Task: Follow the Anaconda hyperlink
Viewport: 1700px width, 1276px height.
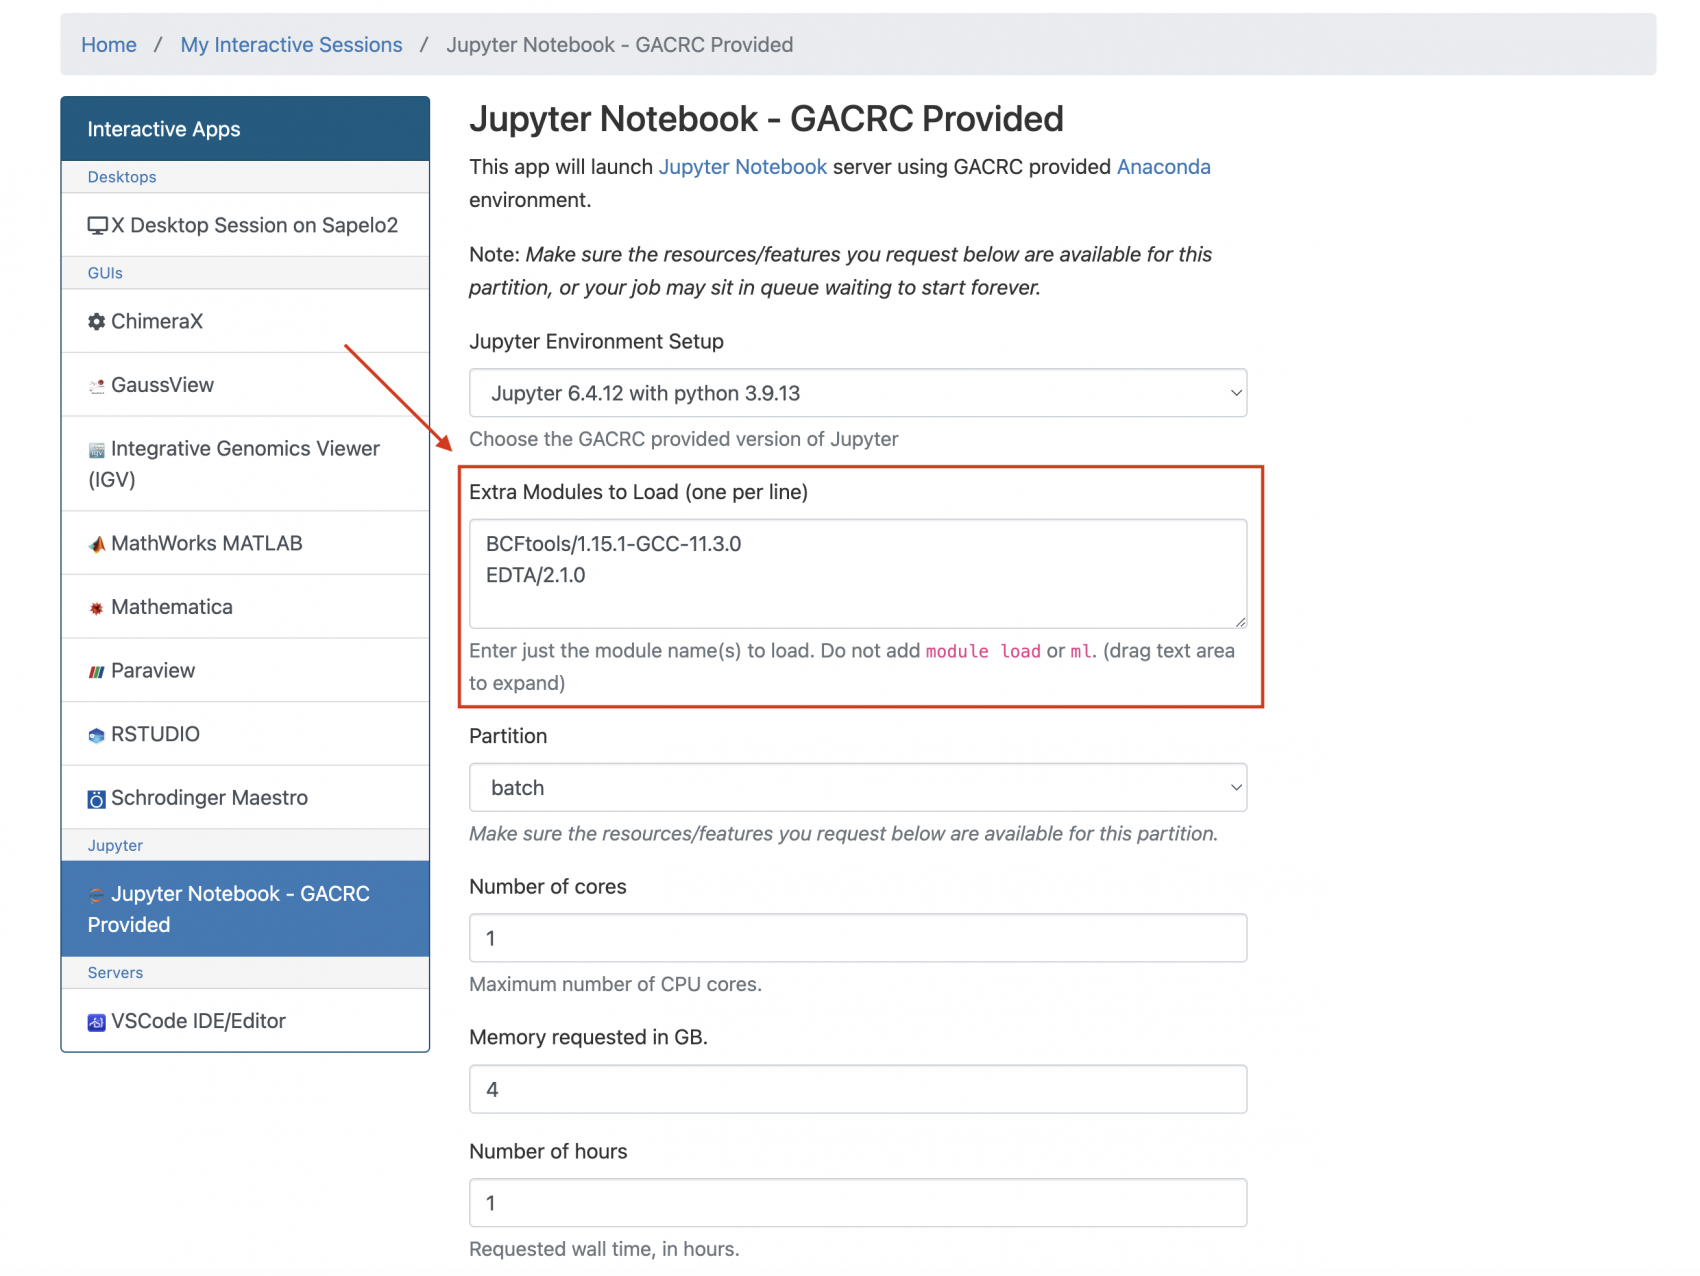Action: point(1163,166)
